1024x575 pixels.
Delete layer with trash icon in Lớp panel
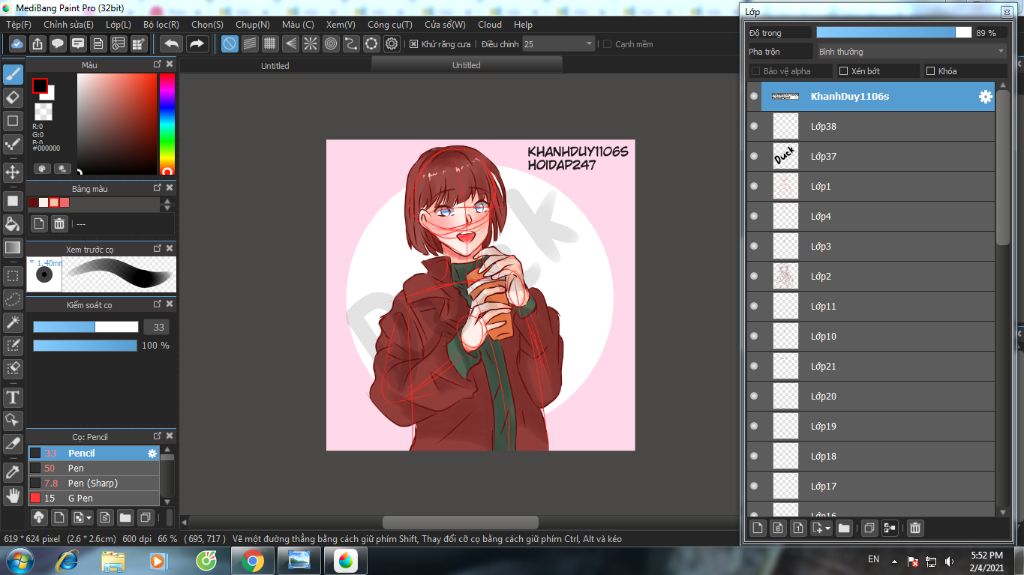click(x=915, y=528)
